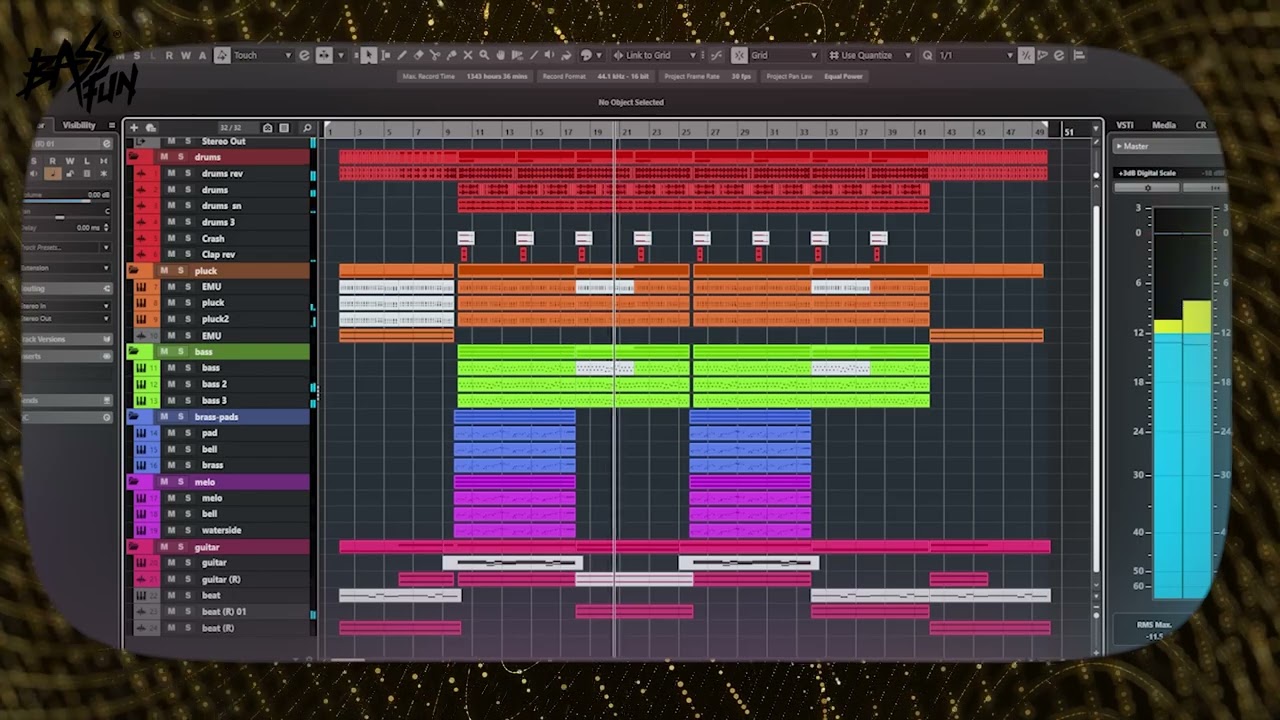Open the VSTi tab

coord(1125,125)
